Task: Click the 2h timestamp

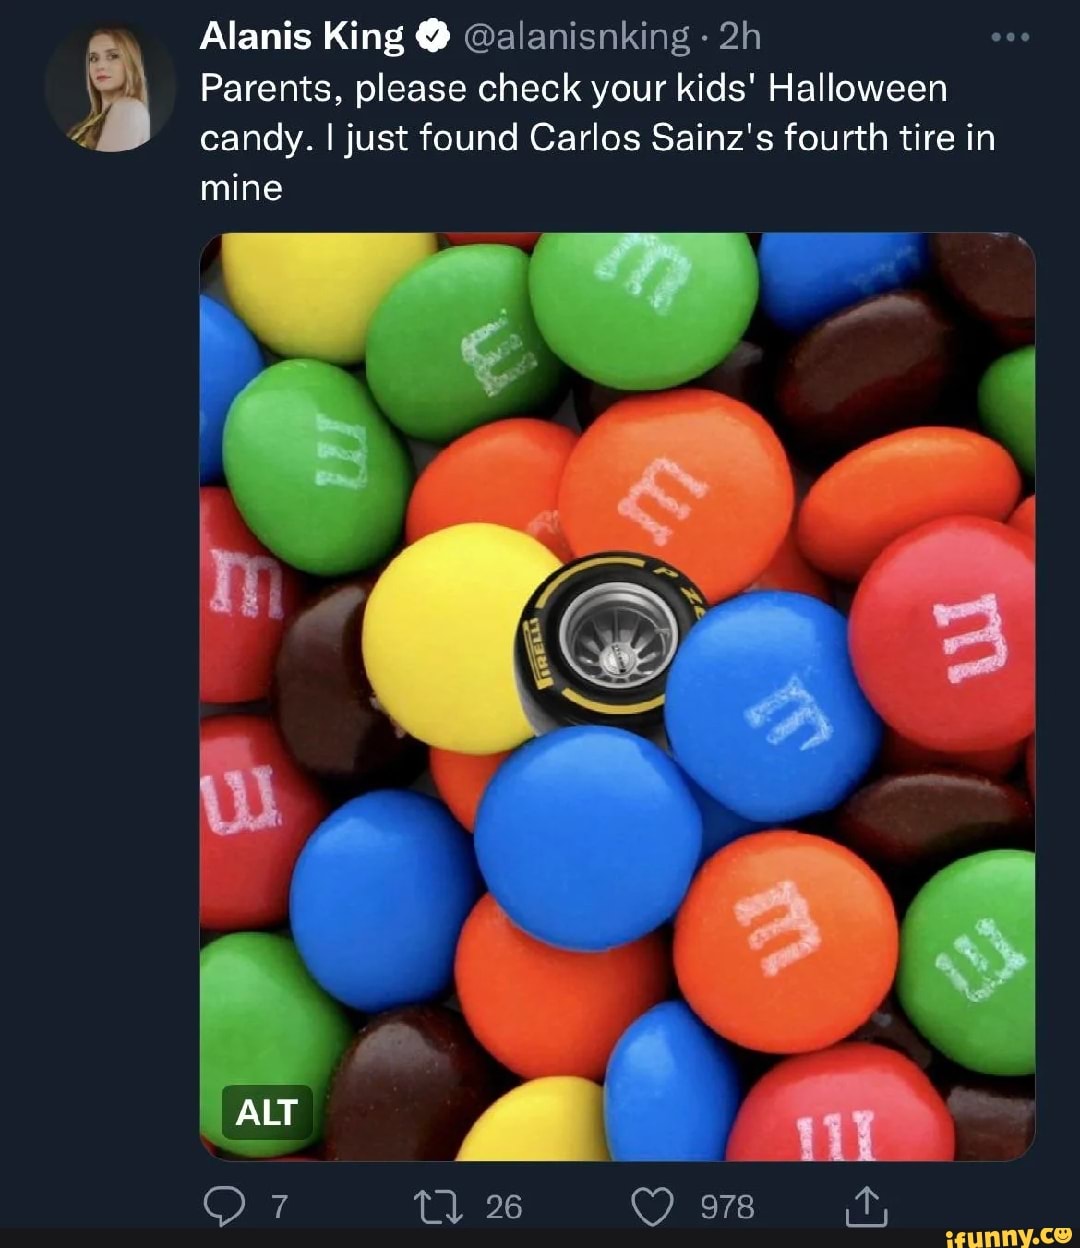Action: [740, 38]
